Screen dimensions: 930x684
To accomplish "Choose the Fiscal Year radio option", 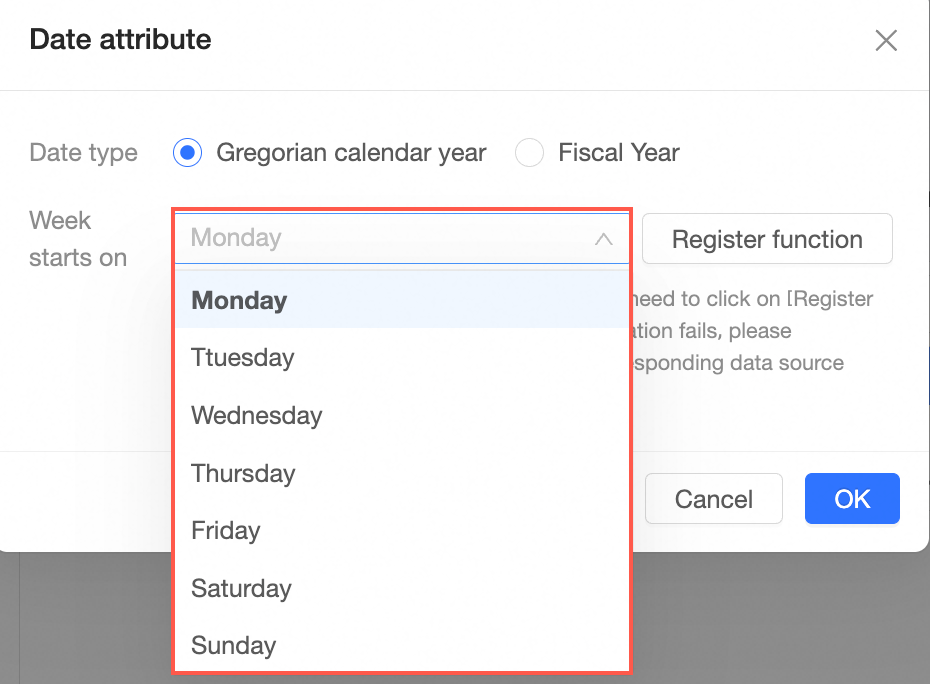I will 529,153.
